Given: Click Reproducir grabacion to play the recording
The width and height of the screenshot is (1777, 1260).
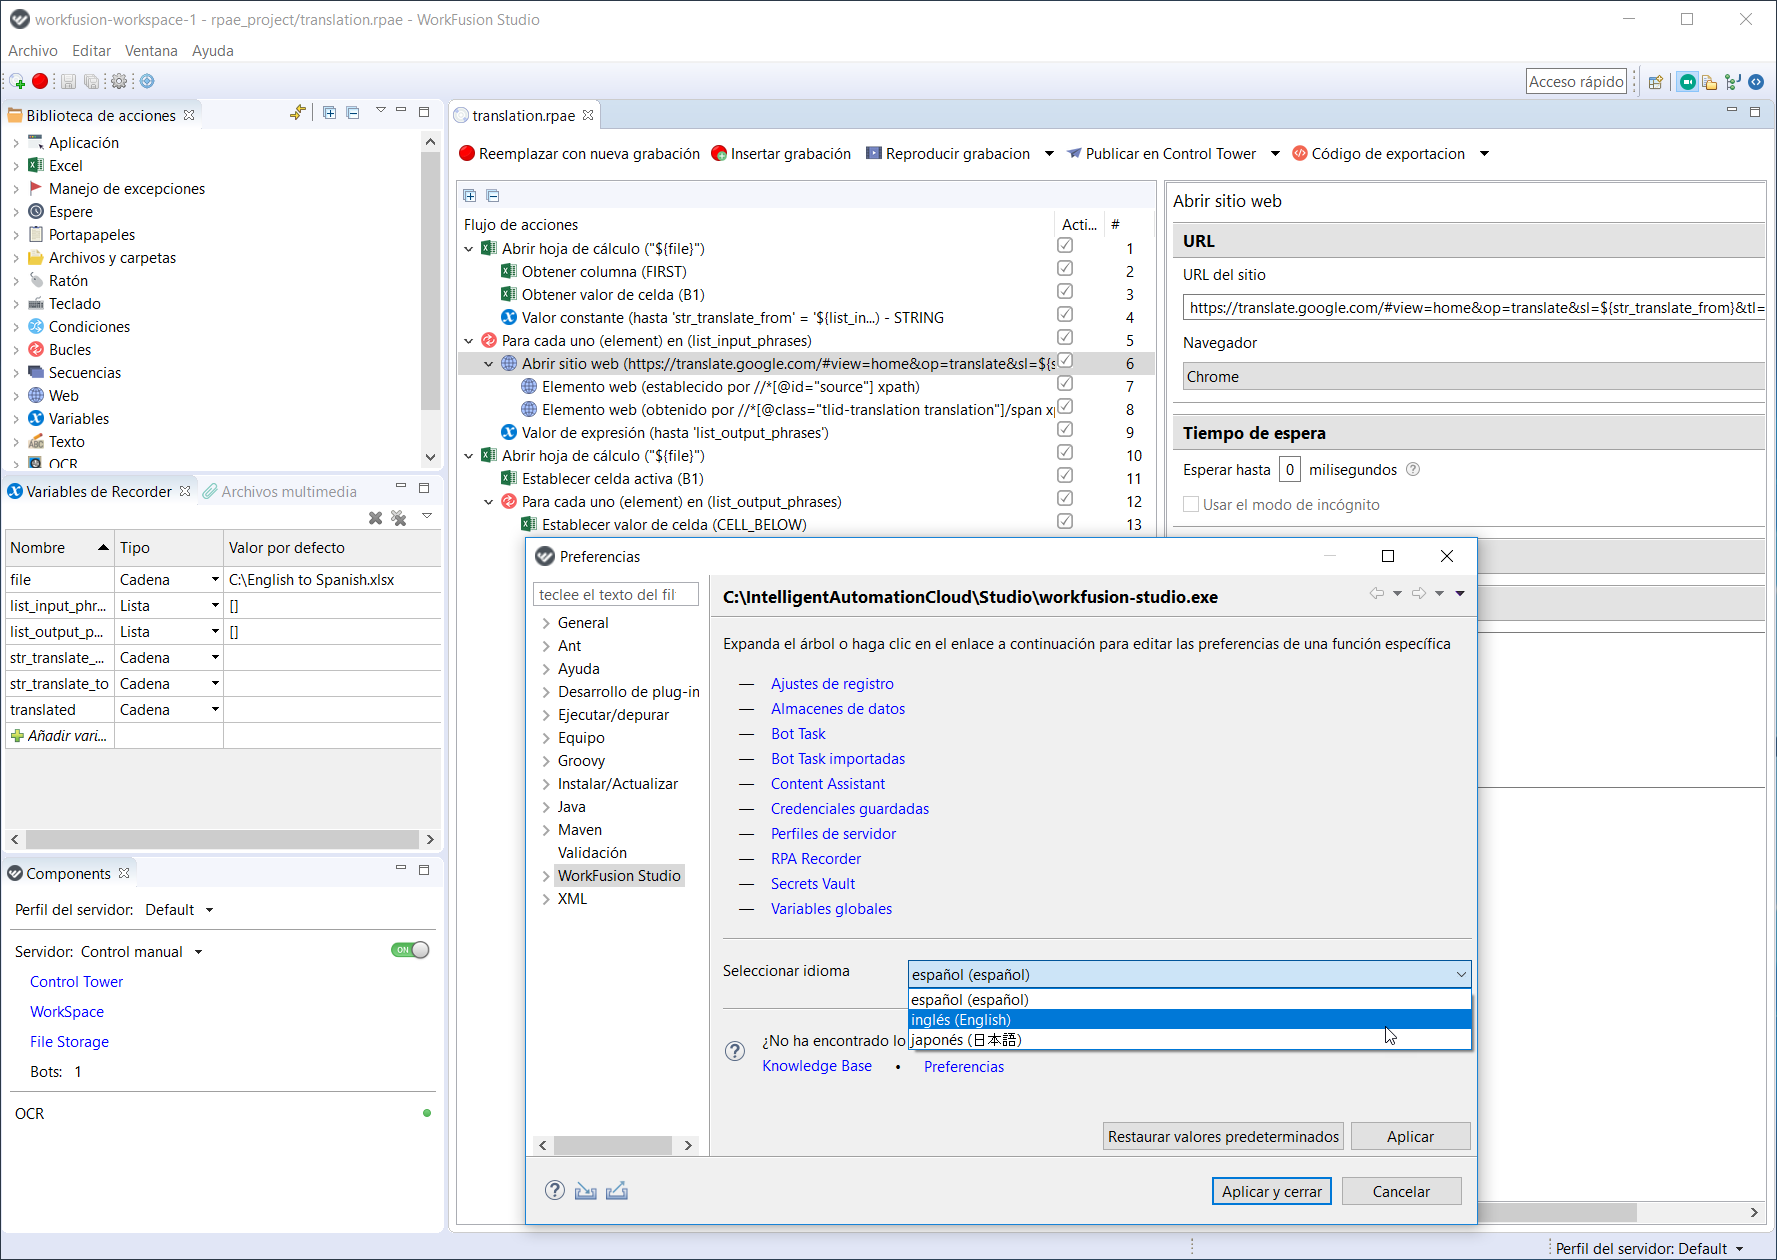Looking at the screenshot, I should point(948,154).
